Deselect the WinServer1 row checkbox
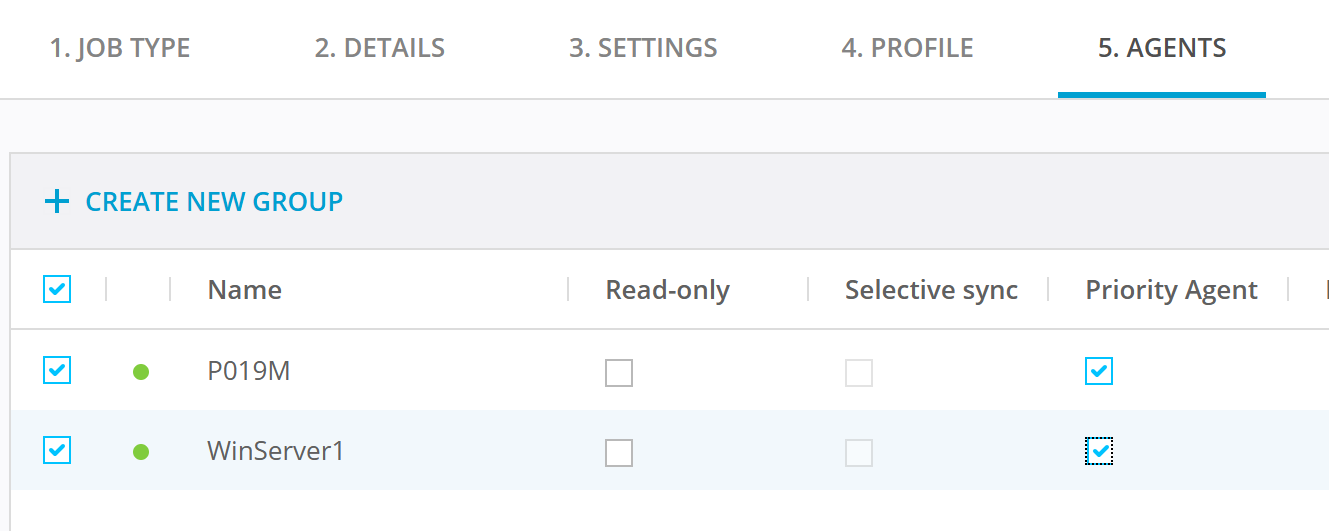The height and width of the screenshot is (531, 1329). pos(58,451)
